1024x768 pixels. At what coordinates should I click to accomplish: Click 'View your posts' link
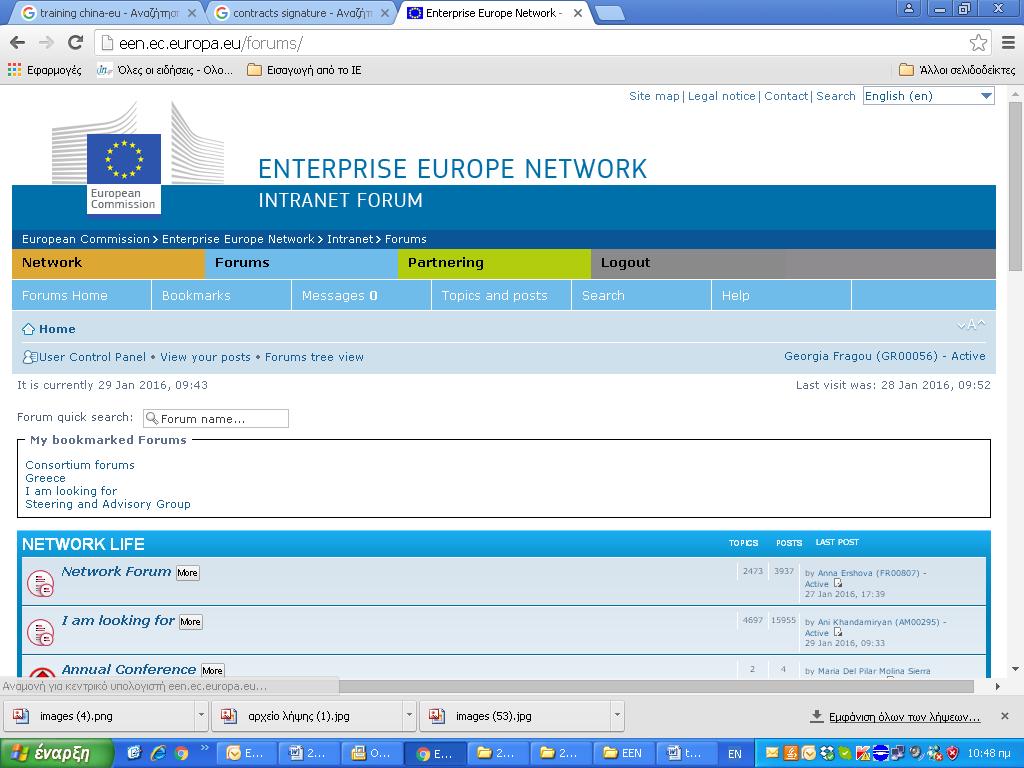tap(205, 357)
